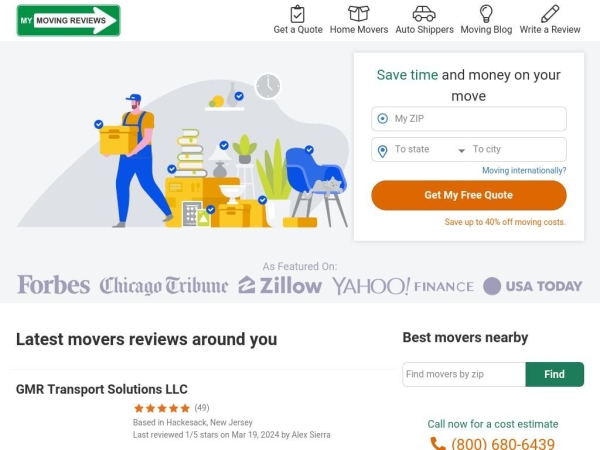This screenshot has height=450, width=600.
Task: Focus the My ZIP input field
Action: [469, 119]
